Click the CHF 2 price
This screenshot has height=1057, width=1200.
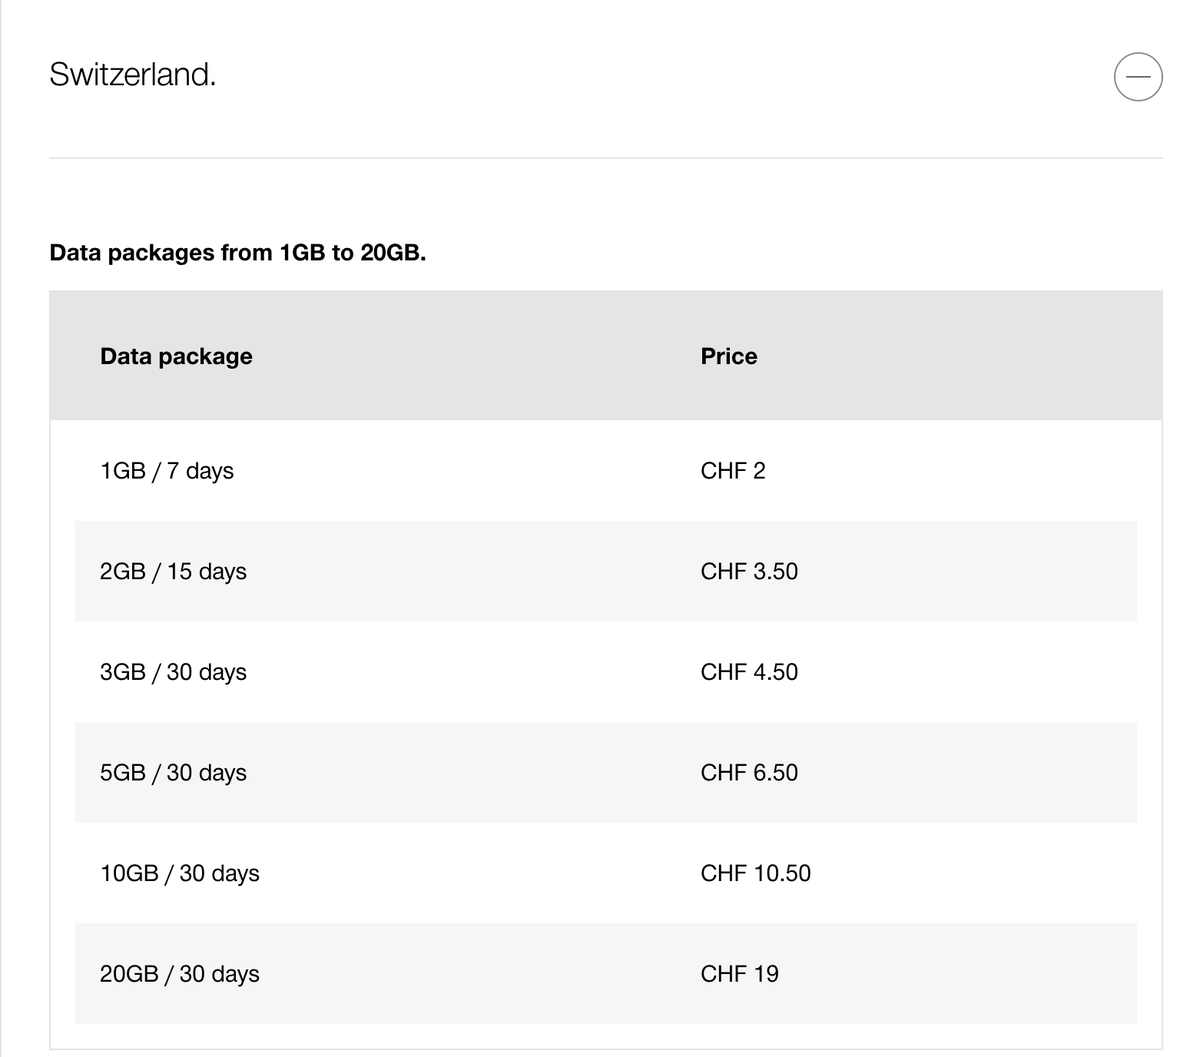coord(733,470)
